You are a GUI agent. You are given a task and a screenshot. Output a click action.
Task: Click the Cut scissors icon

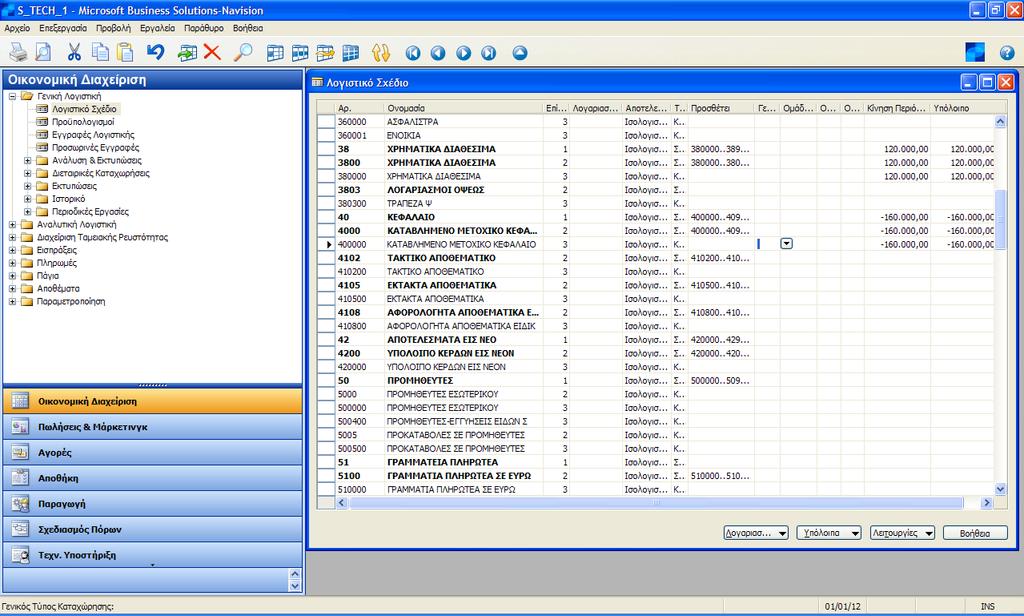pyautogui.click(x=74, y=52)
